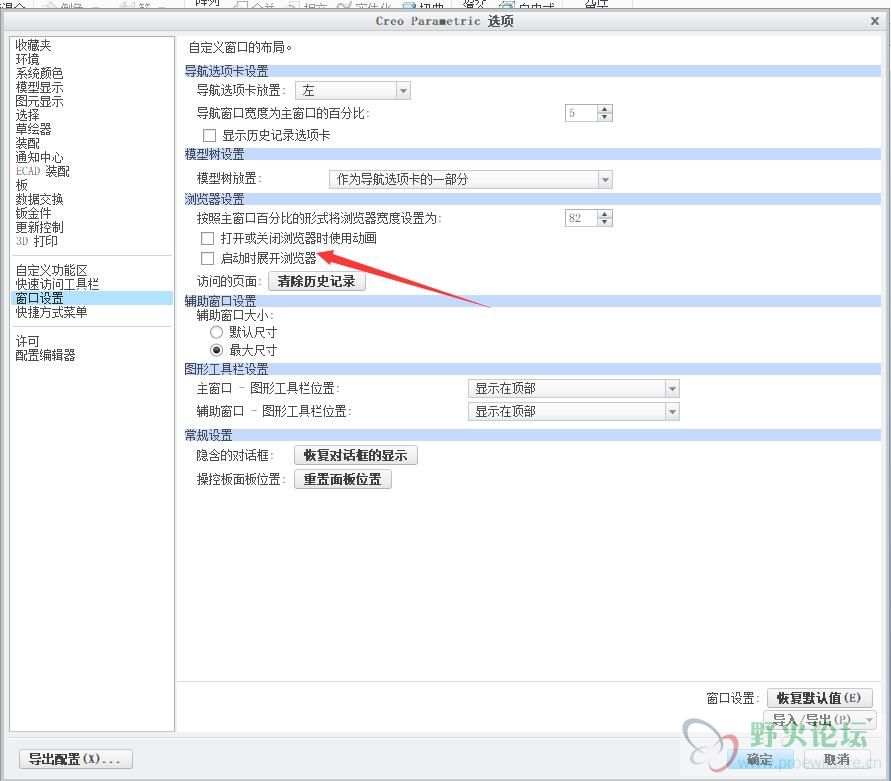This screenshot has height=781, width=891.
Task: Open 主窗口 图形工具栏位置 dropdown
Action: pos(573,389)
